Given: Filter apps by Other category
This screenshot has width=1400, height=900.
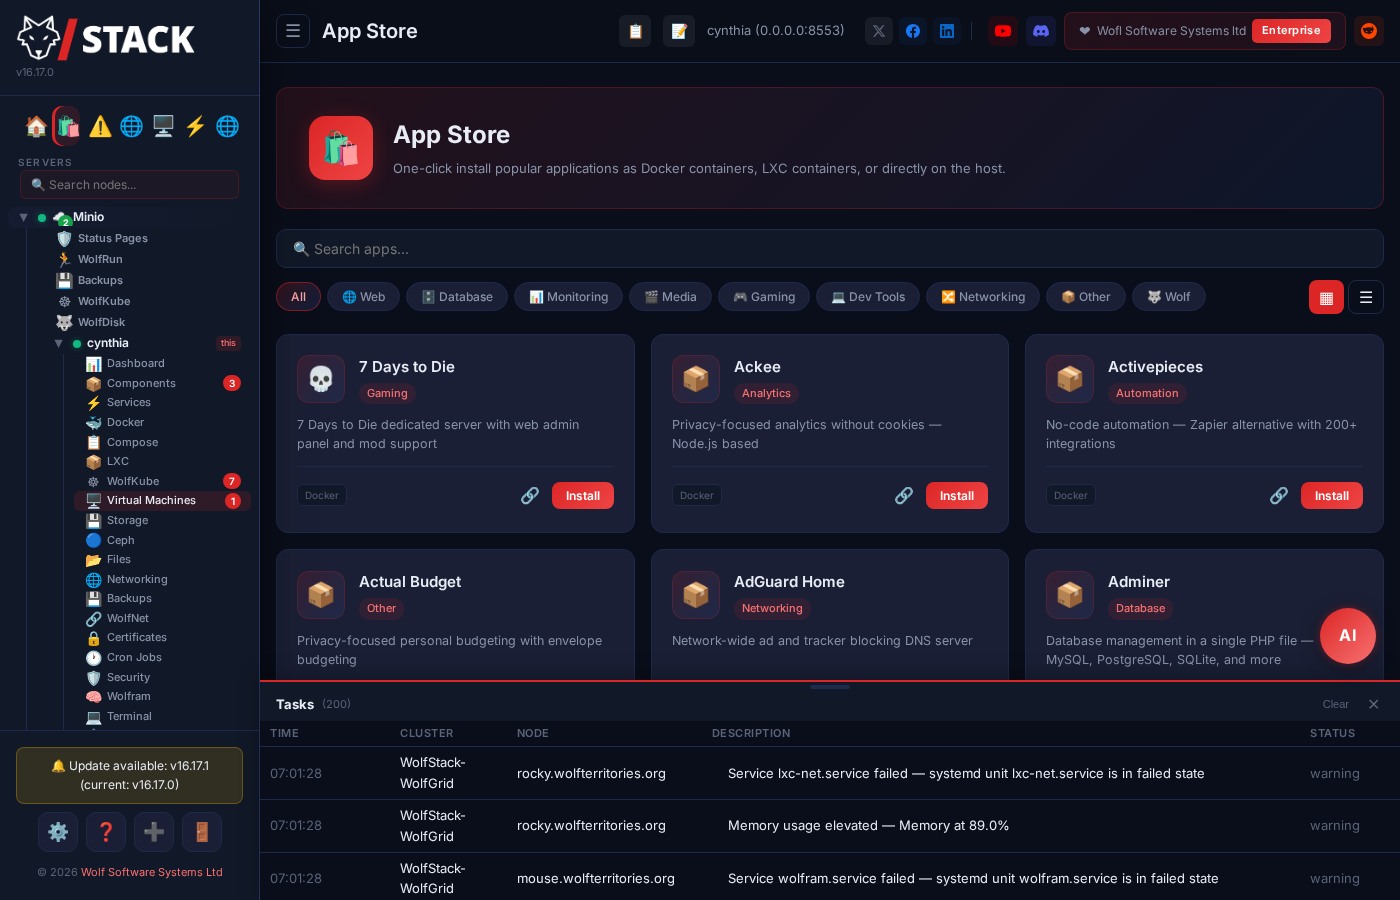Looking at the screenshot, I should pyautogui.click(x=1086, y=297).
